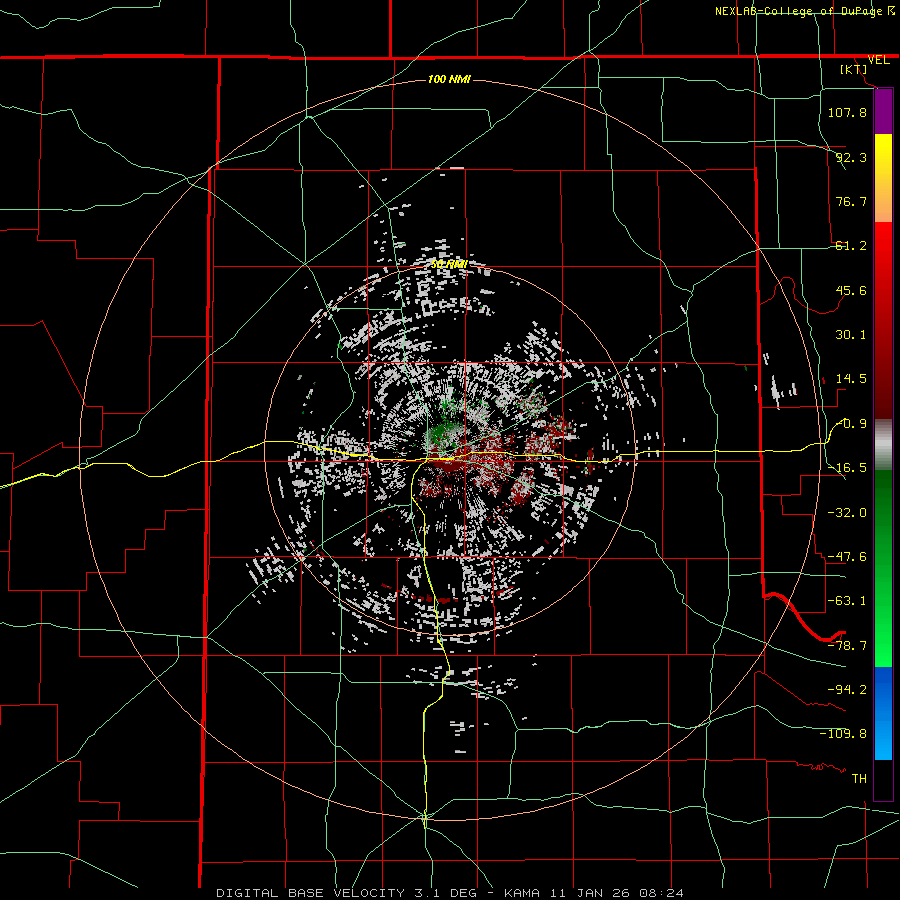This screenshot has height=900, width=900.
Task: Click the VEL legend title
Action: point(879,60)
